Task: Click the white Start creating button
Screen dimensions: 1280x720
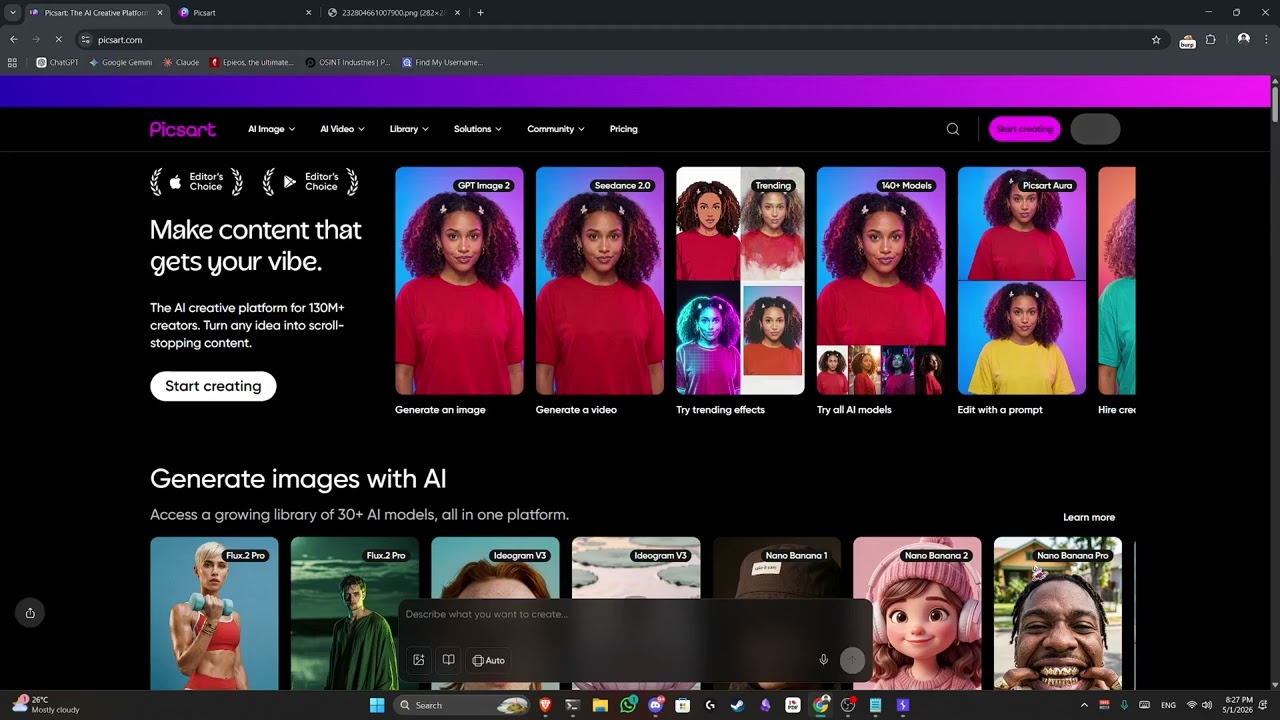Action: (x=213, y=386)
